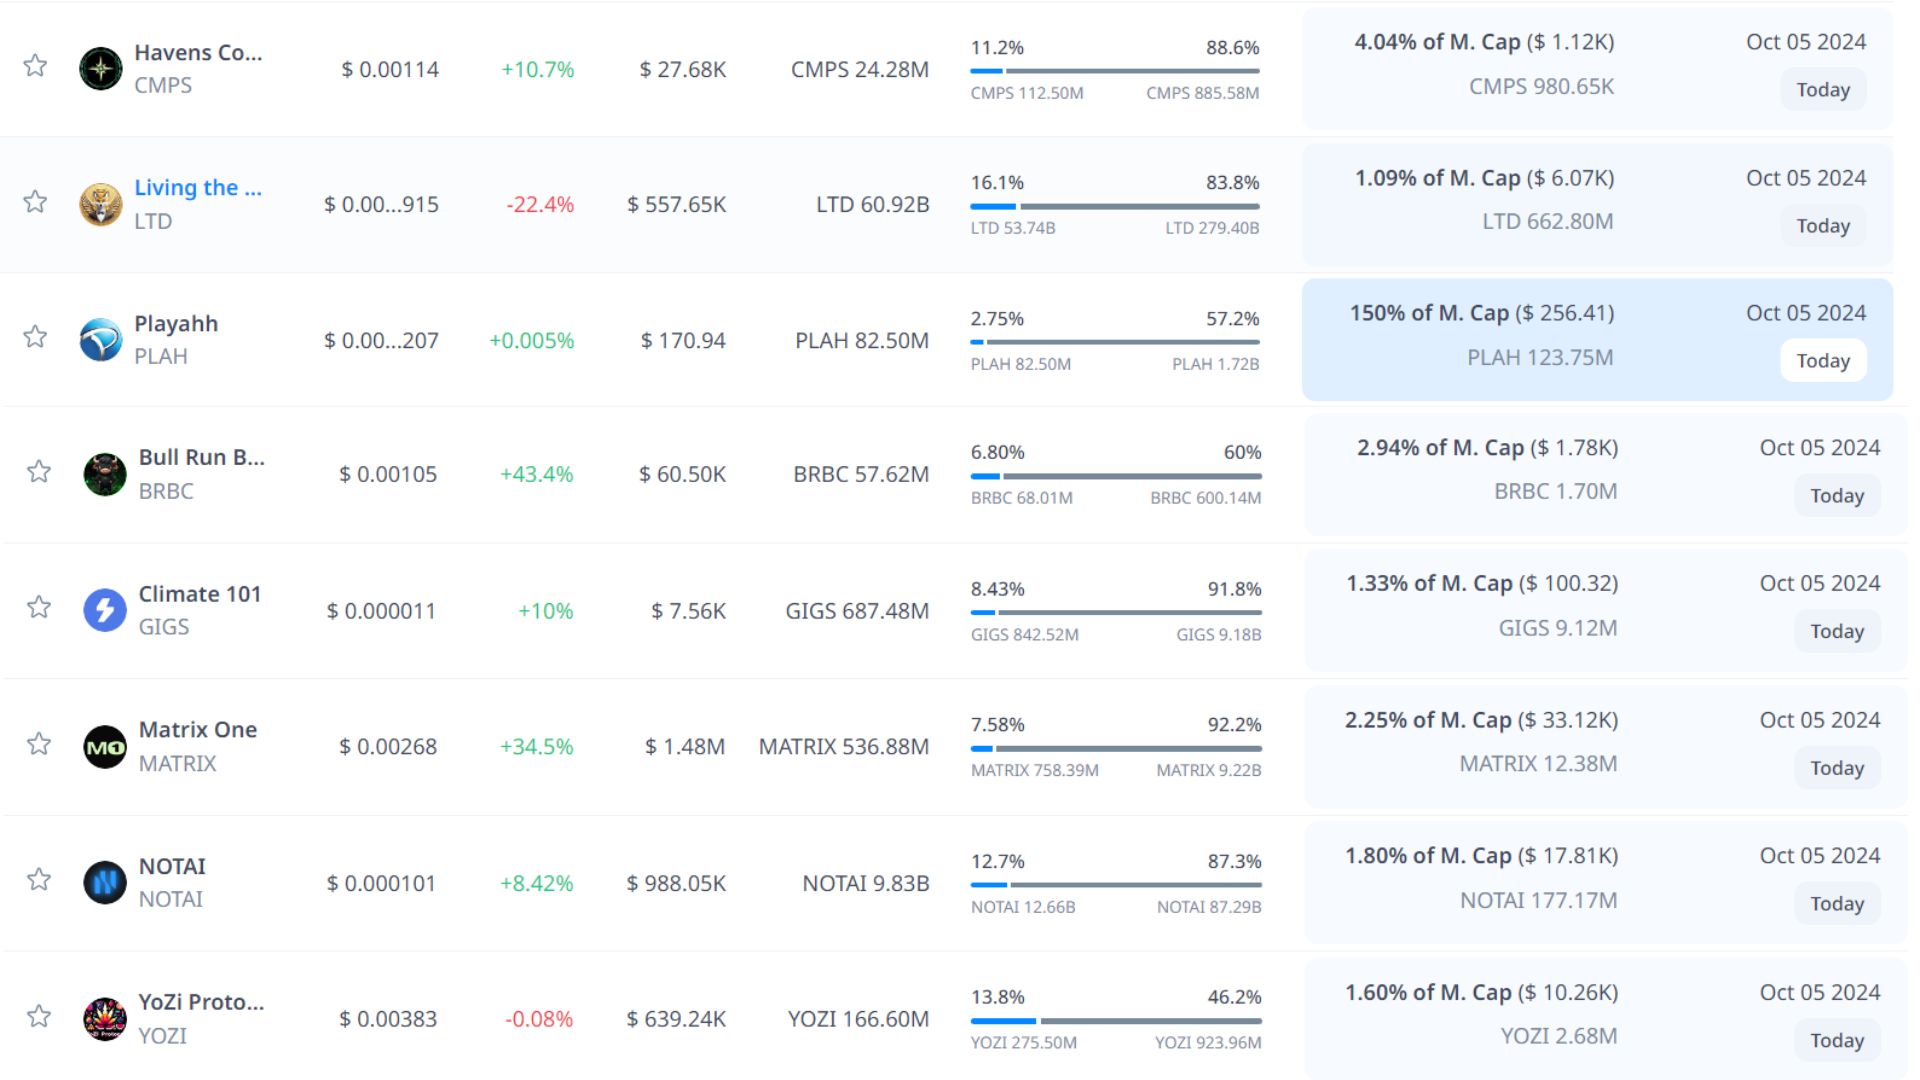This screenshot has width=1920, height=1080.
Task: Star the Climate 101 GIGS row
Action: pyautogui.click(x=39, y=608)
